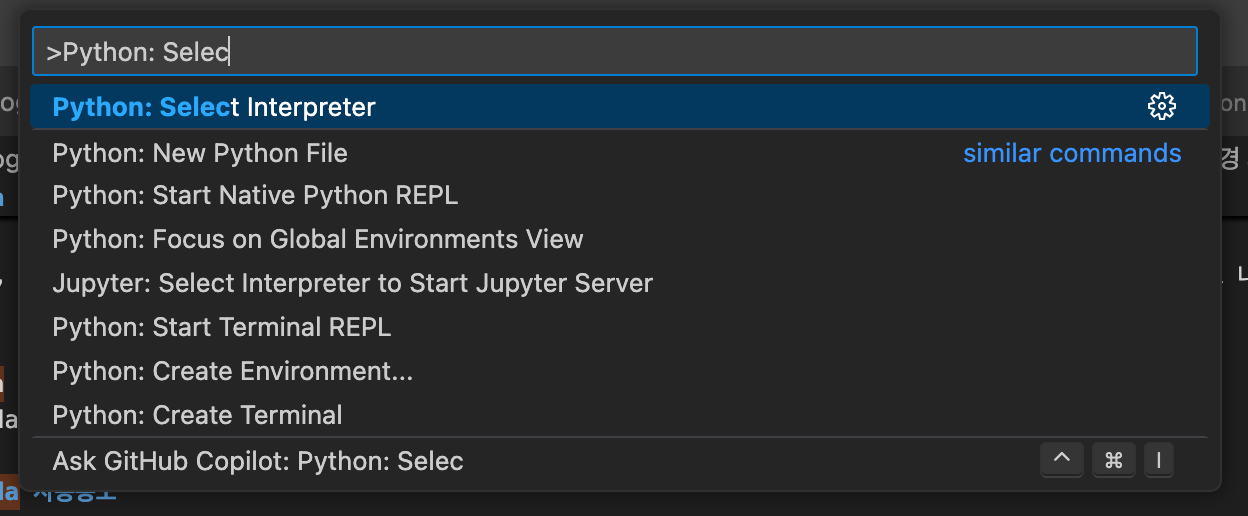Click the Control caret key badge
This screenshot has width=1248, height=516.
point(1062,460)
